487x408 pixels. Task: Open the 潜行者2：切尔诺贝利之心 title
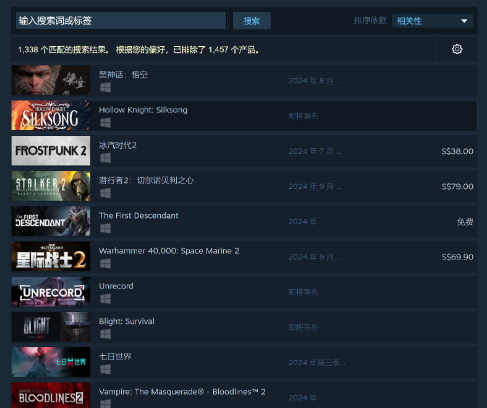pyautogui.click(x=146, y=180)
